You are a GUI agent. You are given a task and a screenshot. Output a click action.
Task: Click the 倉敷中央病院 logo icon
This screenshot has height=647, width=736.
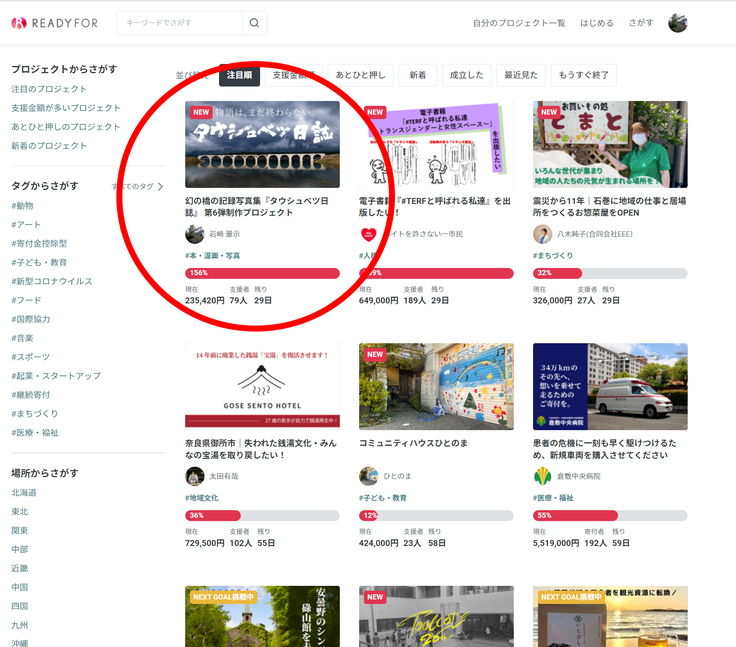point(542,476)
